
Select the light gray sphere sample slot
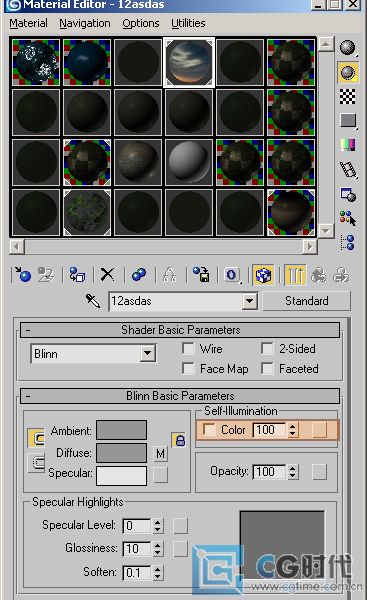[189, 162]
